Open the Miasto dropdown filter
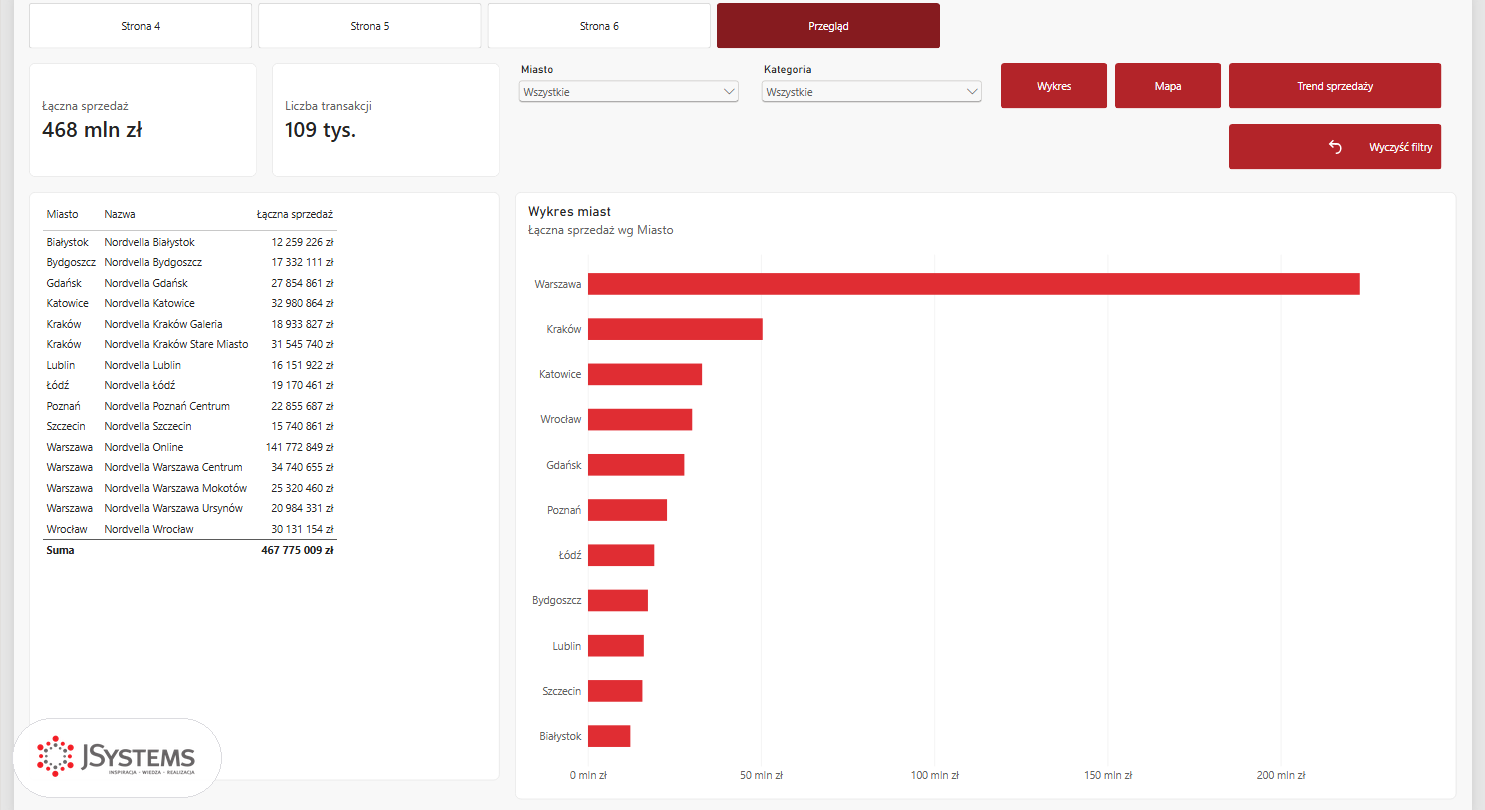This screenshot has width=1485, height=810. [629, 92]
